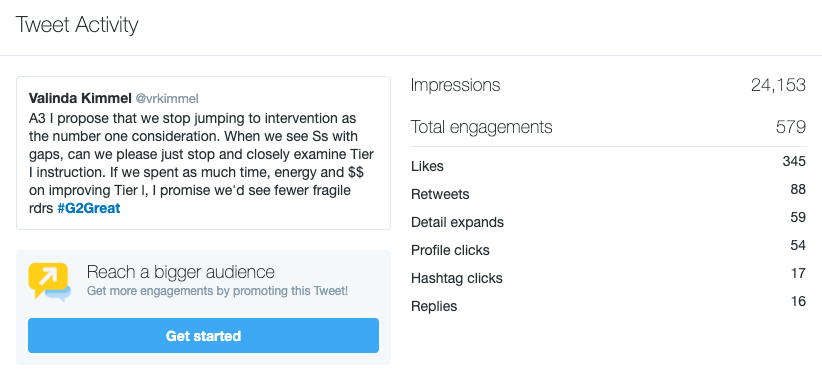Click the tweet text body
Image resolution: width=822 pixels, height=374 pixels.
pos(201,163)
